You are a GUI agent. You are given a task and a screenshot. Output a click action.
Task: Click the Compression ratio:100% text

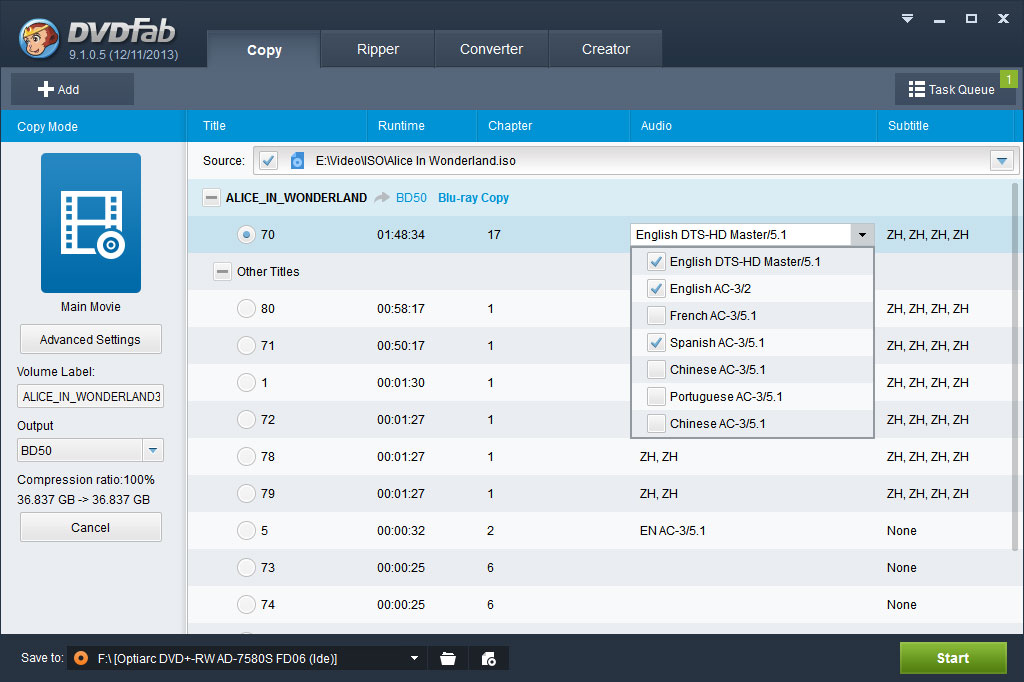pyautogui.click(x=86, y=479)
